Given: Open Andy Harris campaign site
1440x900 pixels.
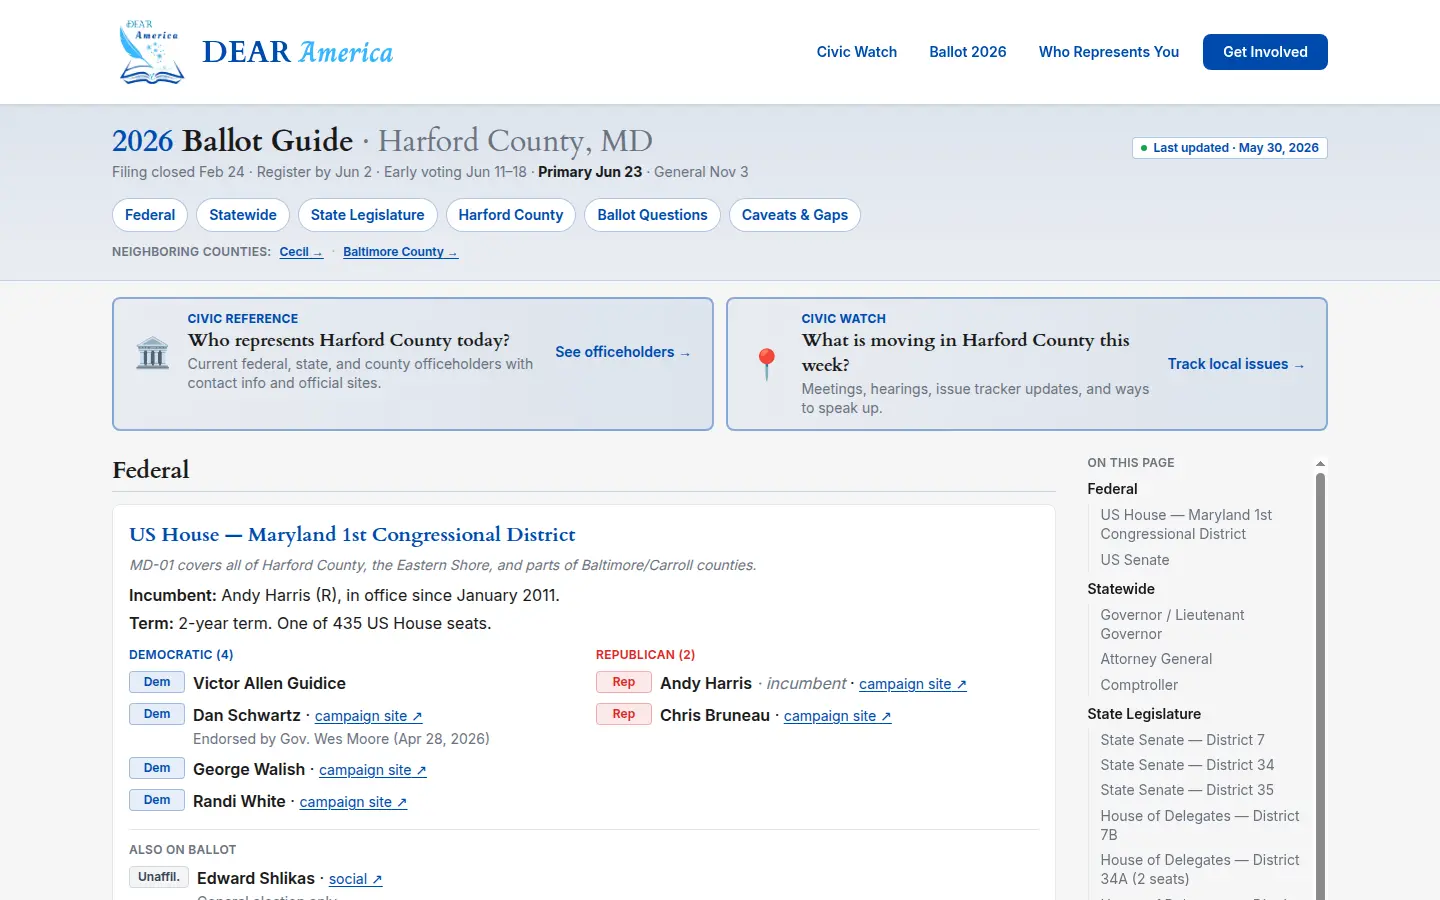Looking at the screenshot, I should pyautogui.click(x=913, y=684).
